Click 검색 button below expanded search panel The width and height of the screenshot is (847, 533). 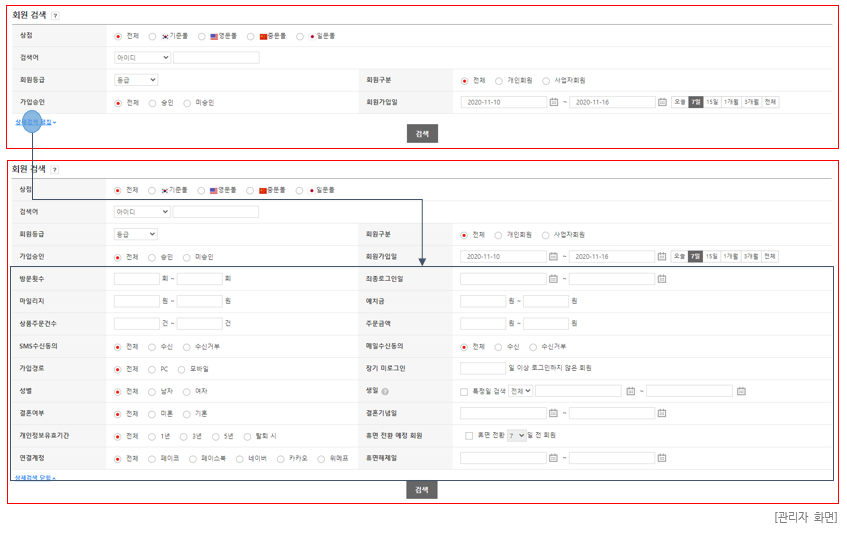tap(422, 490)
